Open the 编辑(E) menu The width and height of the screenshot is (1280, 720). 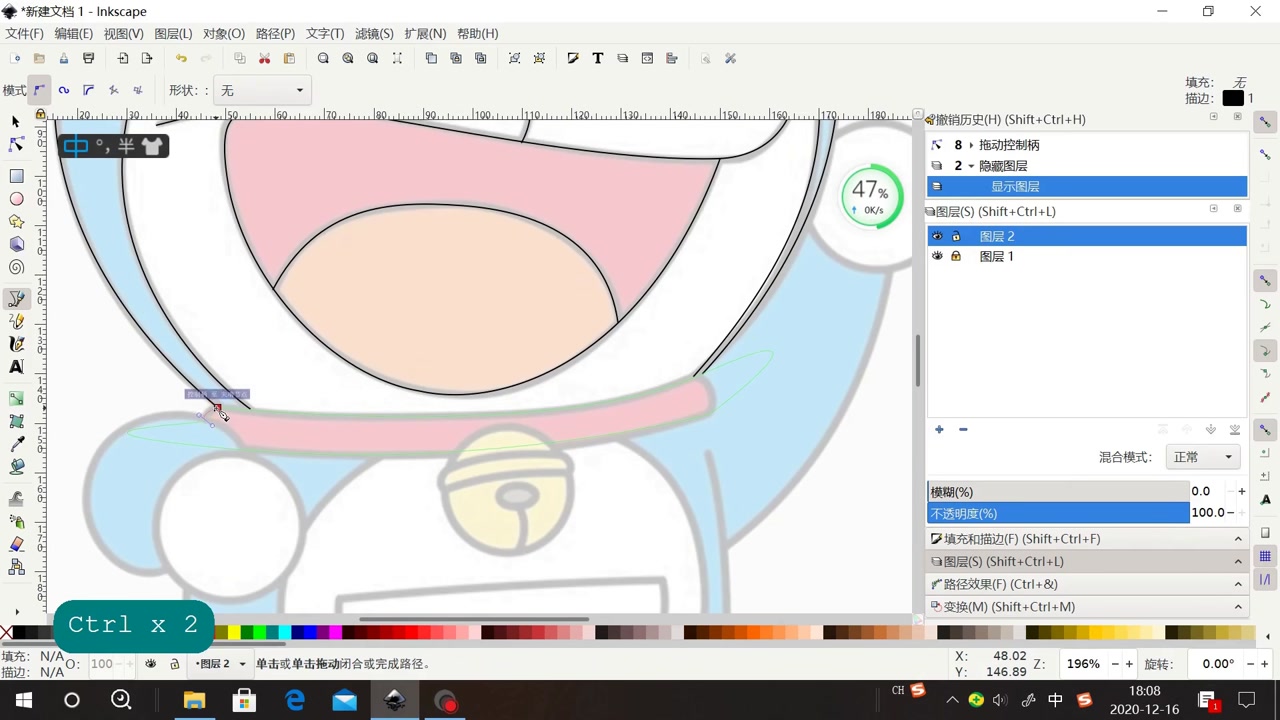click(74, 33)
